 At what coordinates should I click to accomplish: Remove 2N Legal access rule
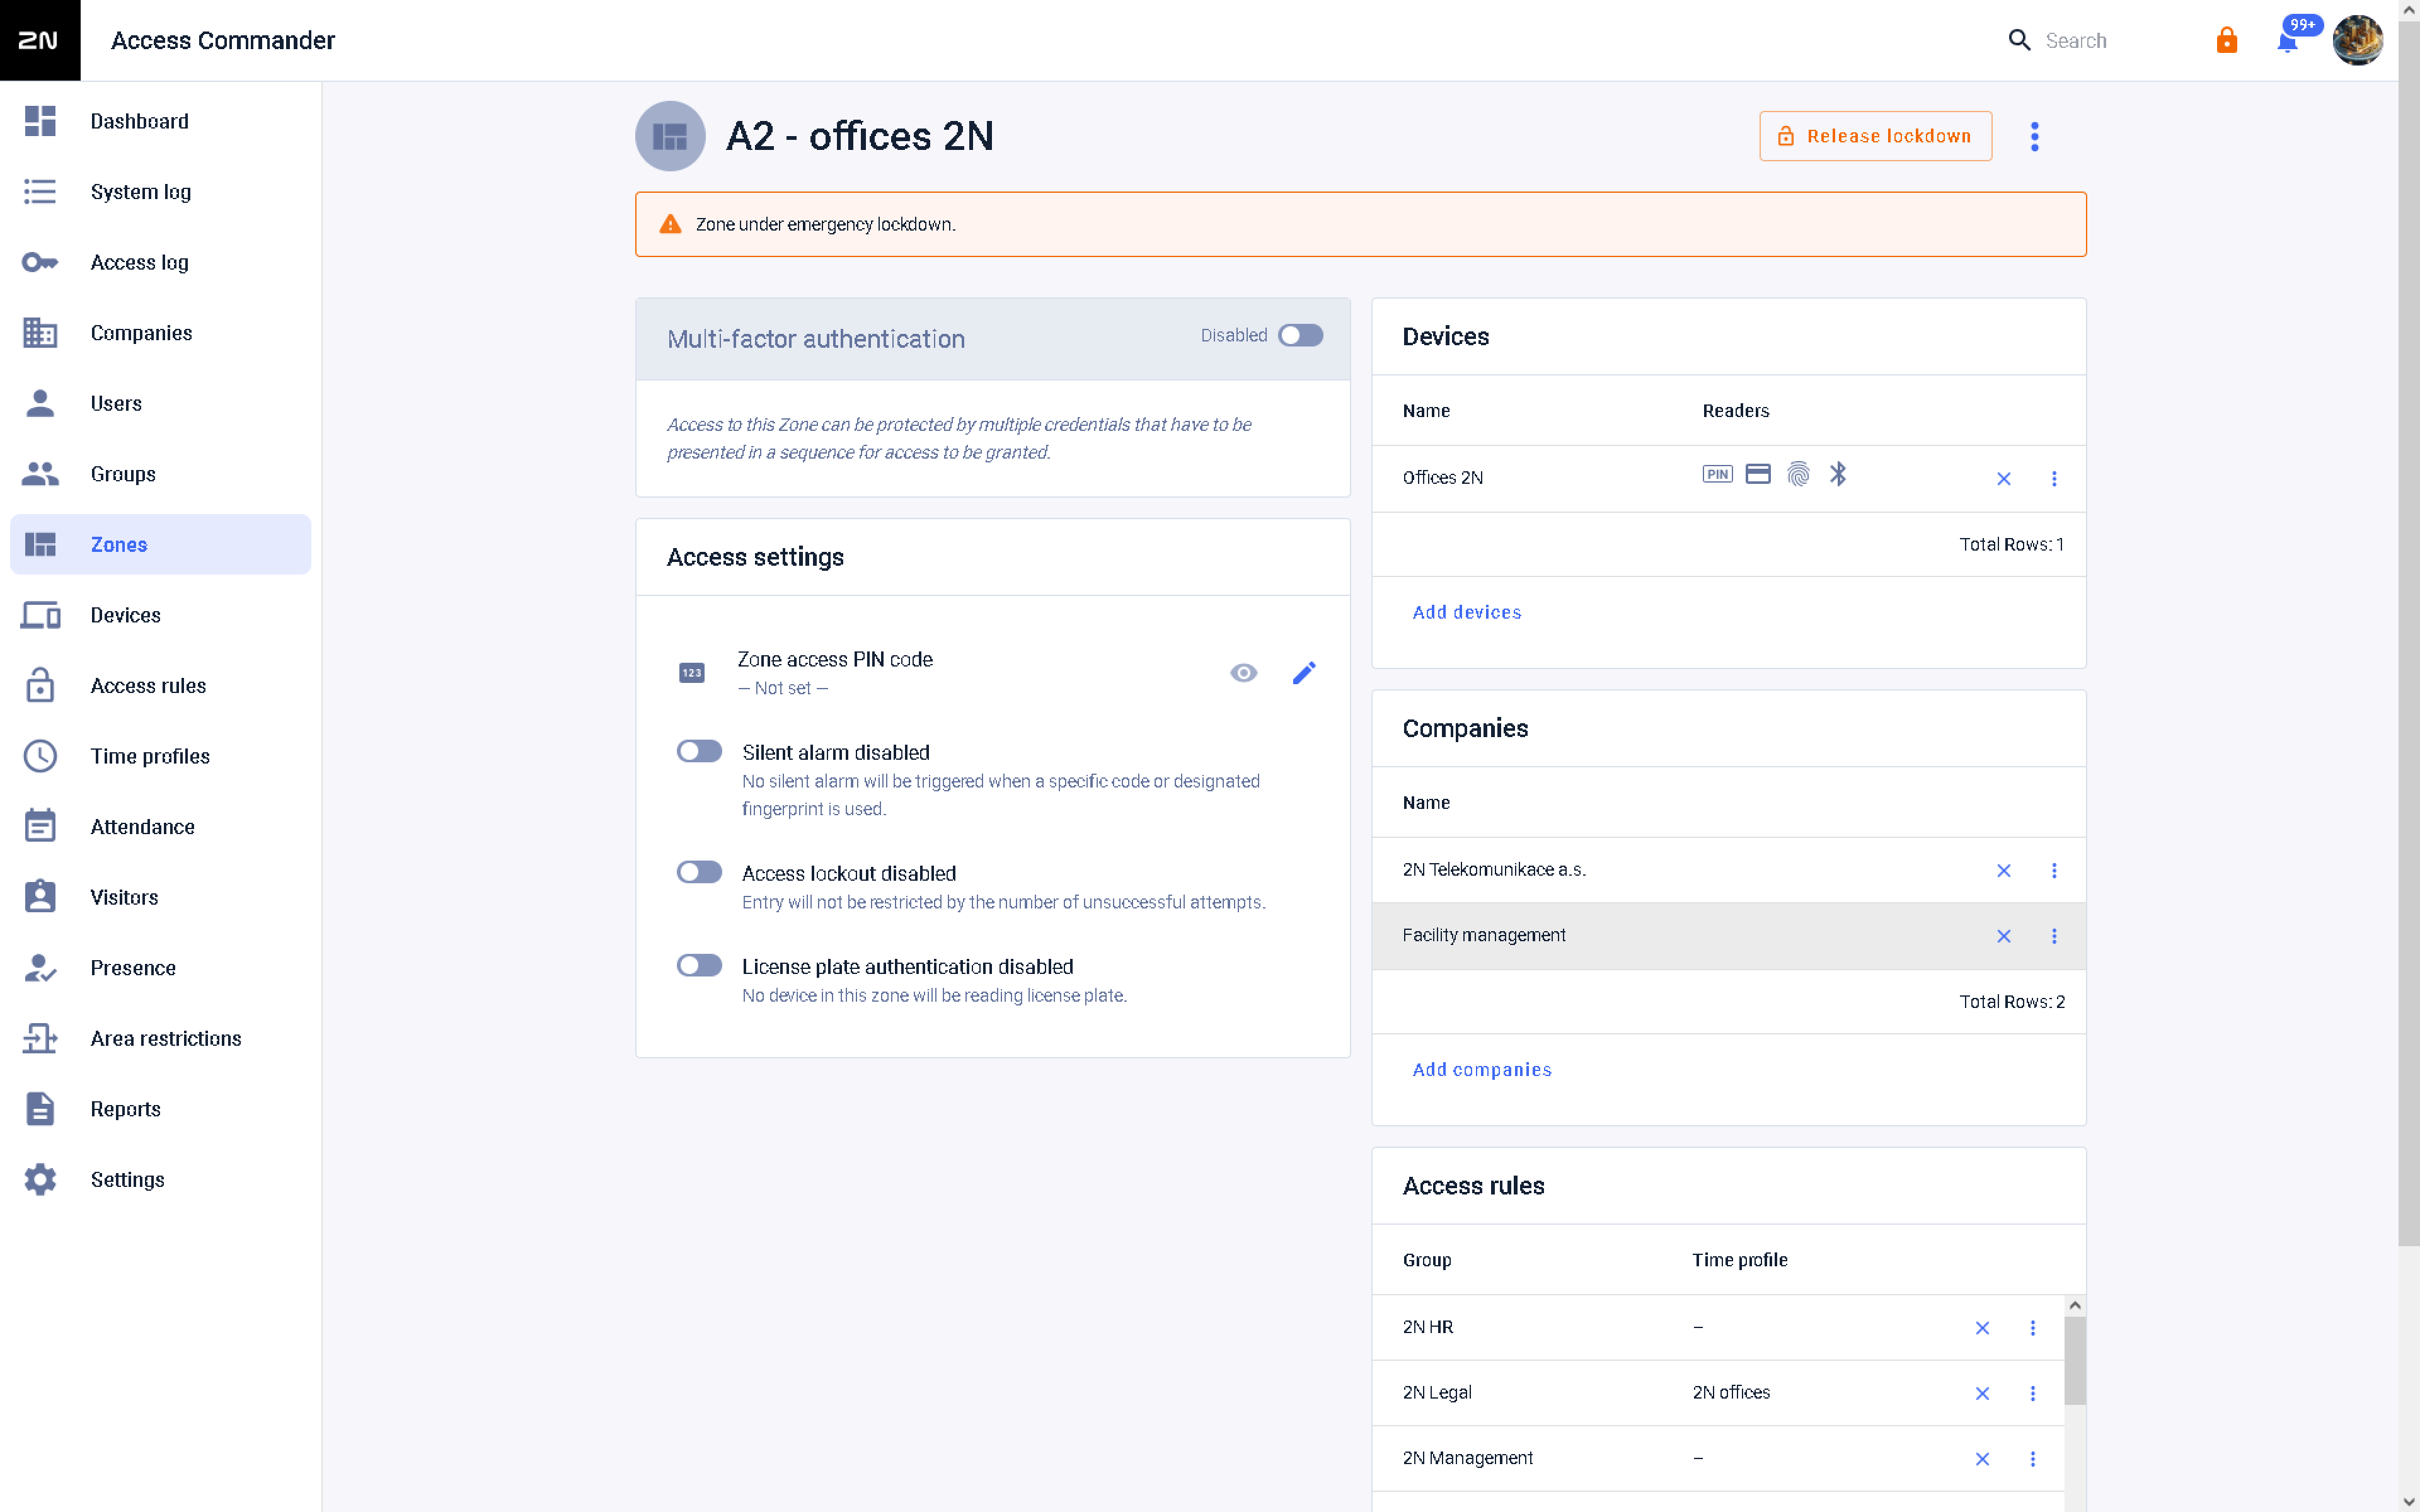coord(1982,1394)
